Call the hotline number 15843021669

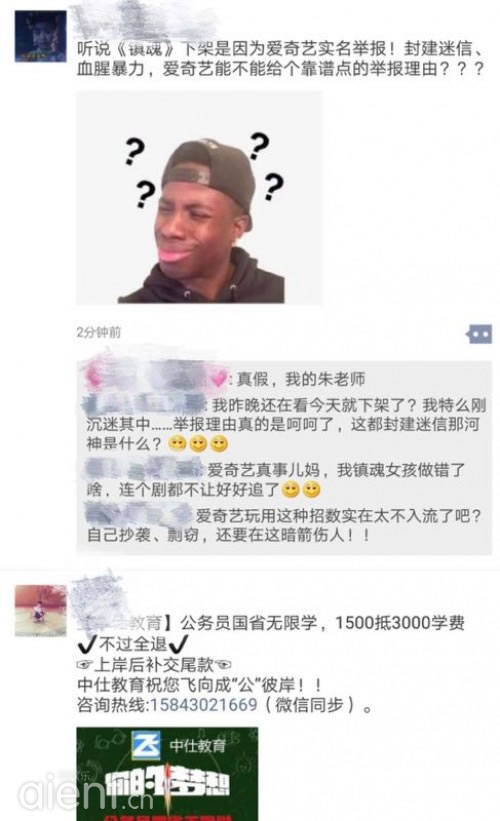click(x=204, y=704)
